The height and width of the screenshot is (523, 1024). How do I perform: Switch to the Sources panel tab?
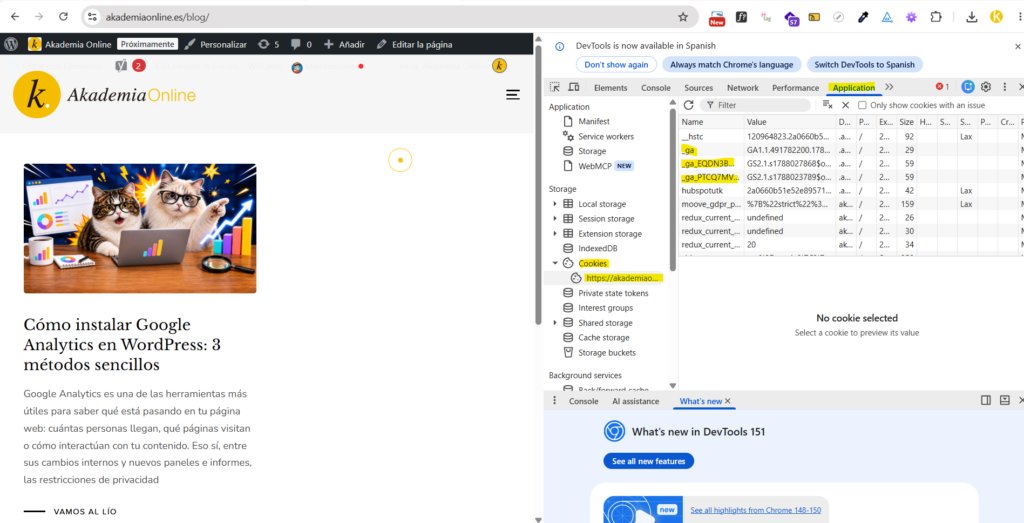tap(698, 87)
